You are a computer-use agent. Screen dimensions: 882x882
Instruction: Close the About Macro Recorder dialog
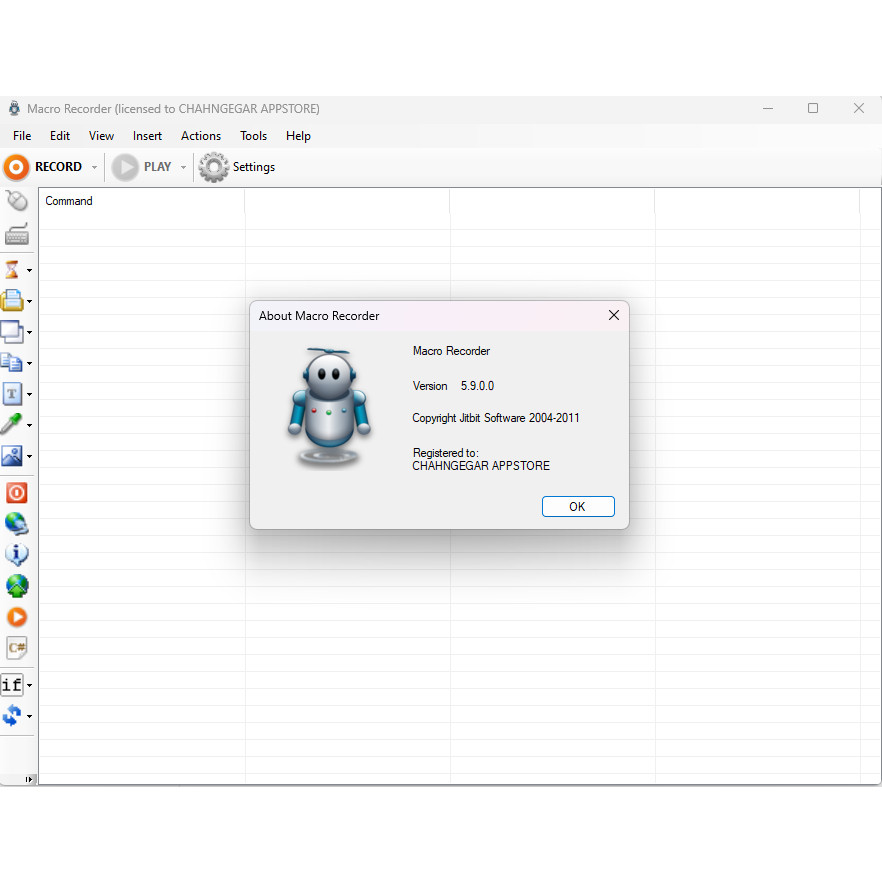point(613,316)
